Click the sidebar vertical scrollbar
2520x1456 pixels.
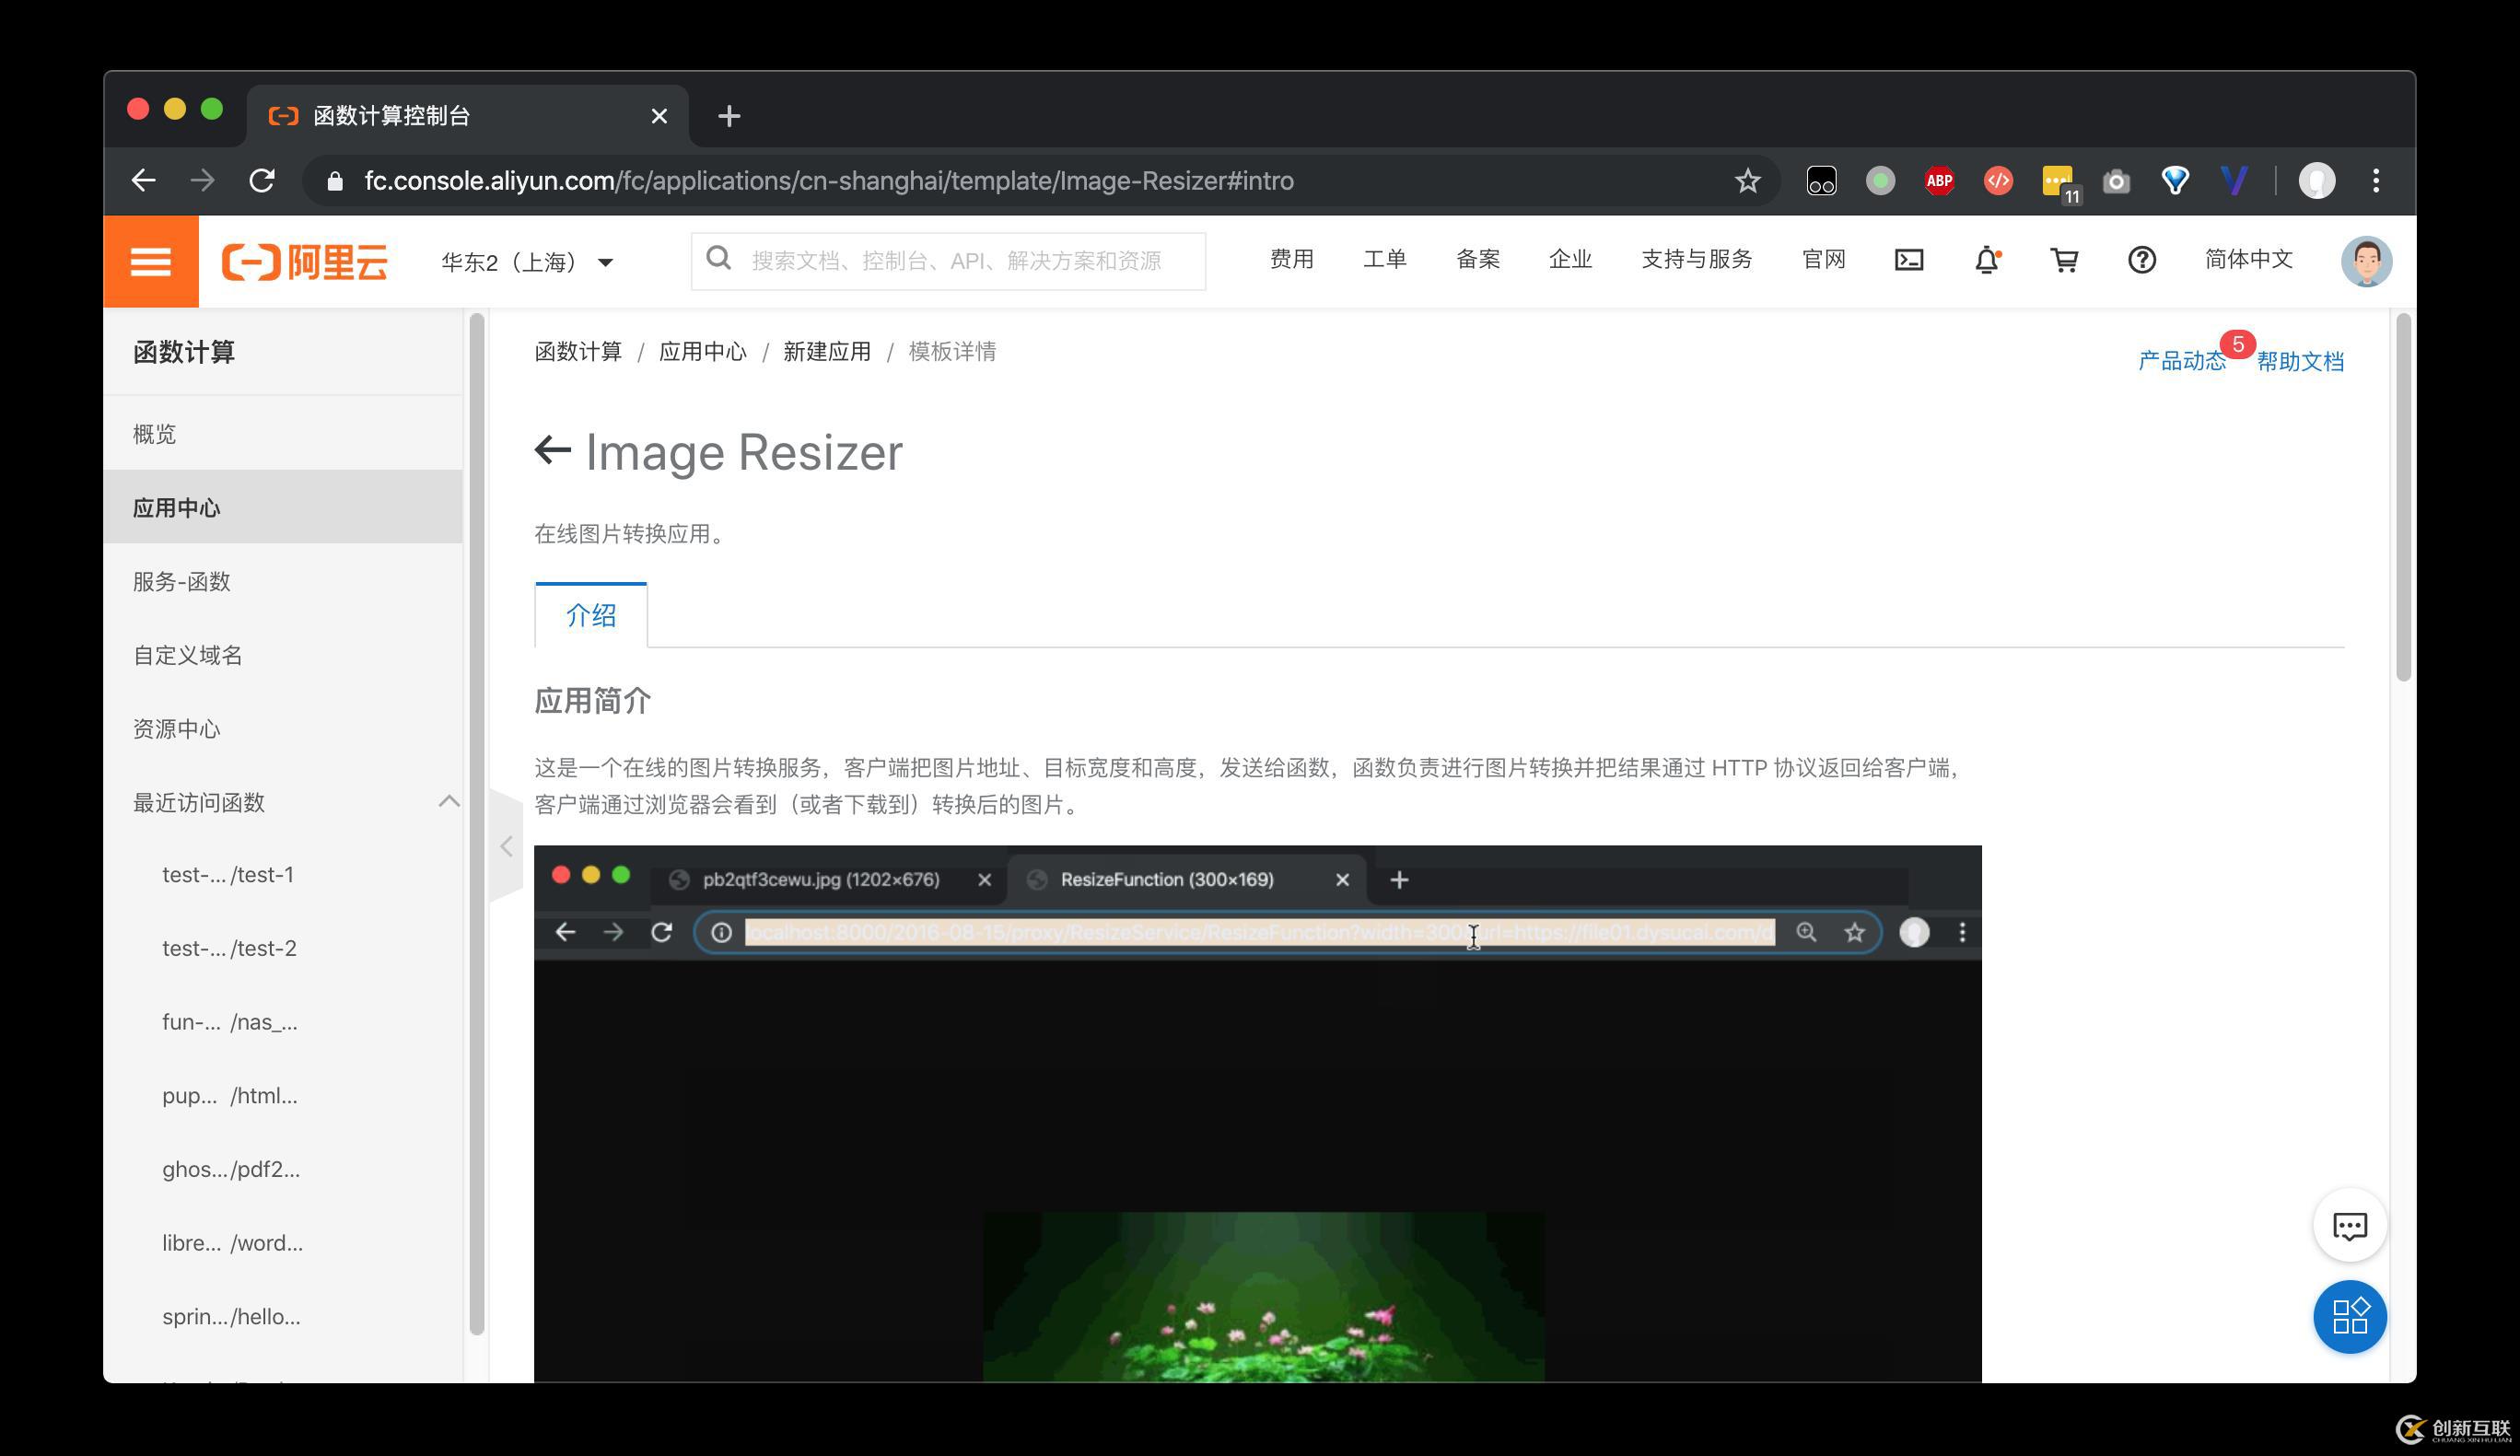click(x=476, y=824)
